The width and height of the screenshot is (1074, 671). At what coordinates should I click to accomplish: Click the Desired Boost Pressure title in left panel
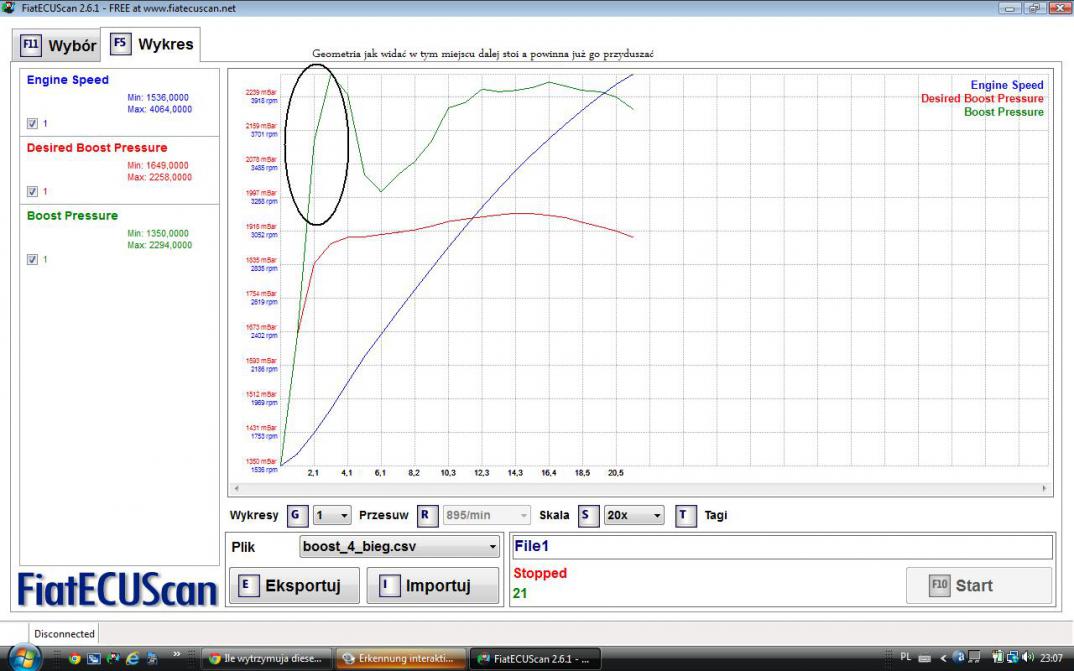click(97, 148)
